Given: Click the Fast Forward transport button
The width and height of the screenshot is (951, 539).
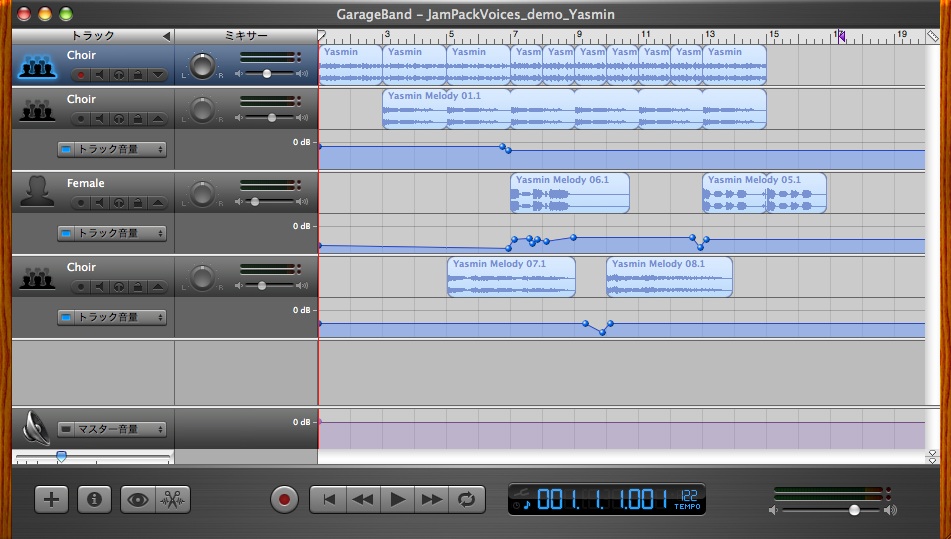Looking at the screenshot, I should point(432,500).
